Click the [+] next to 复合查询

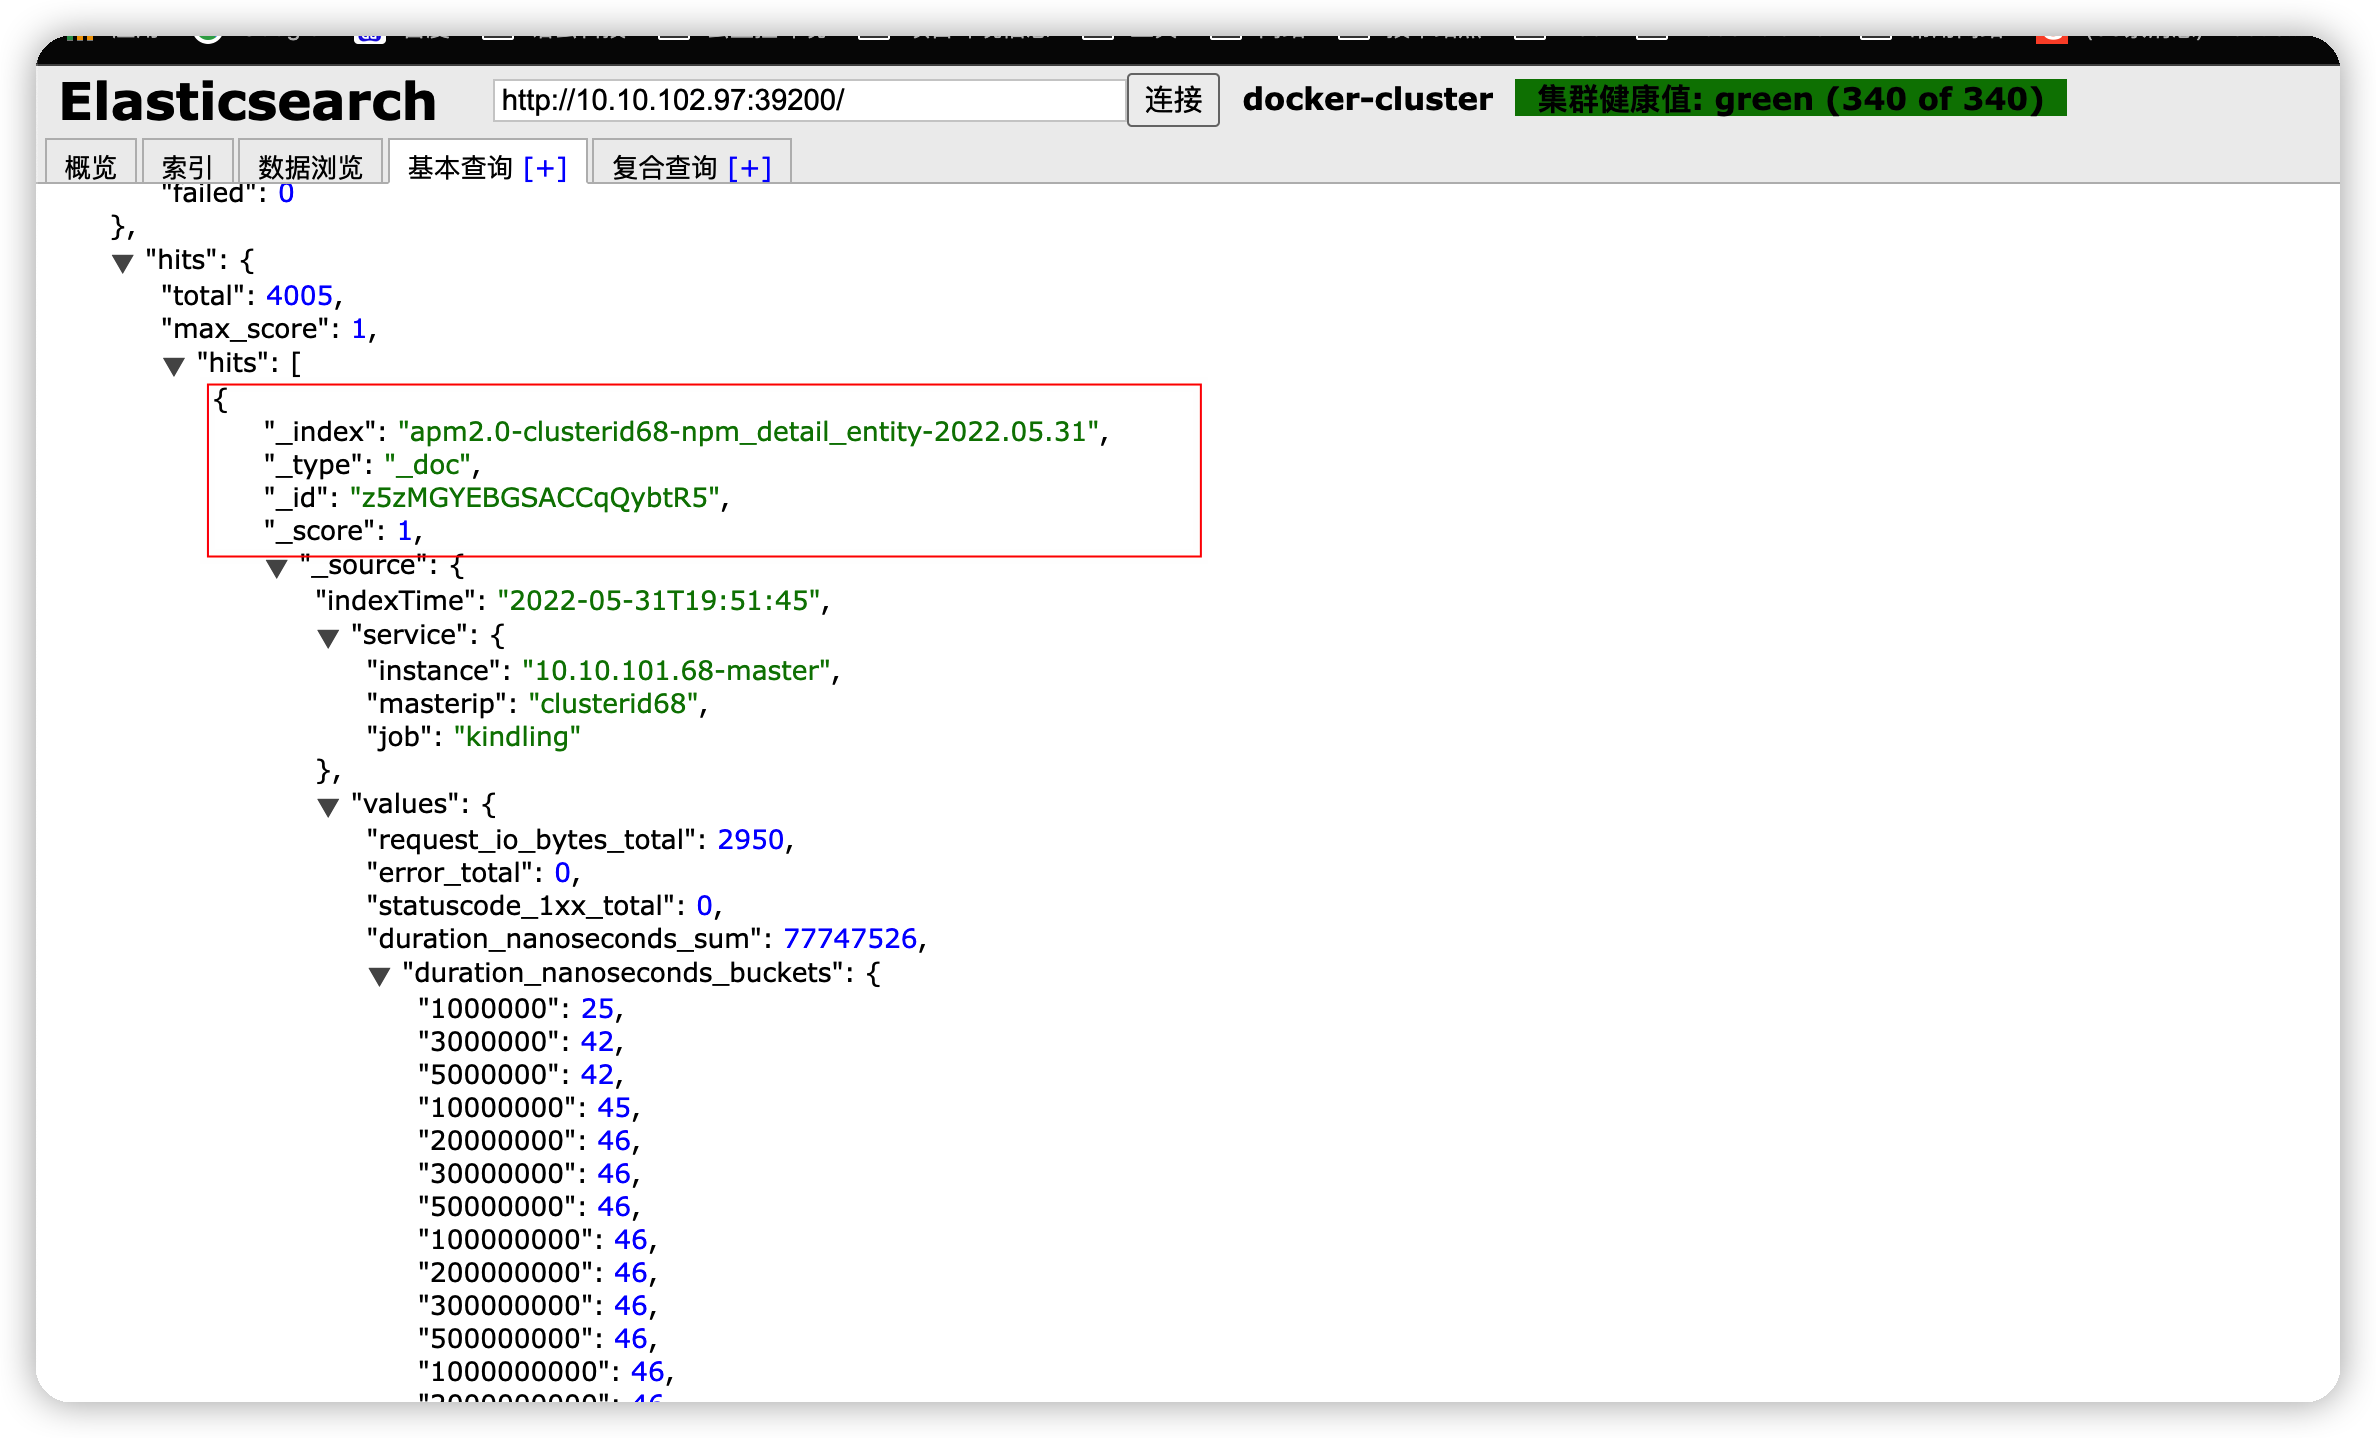click(x=750, y=166)
